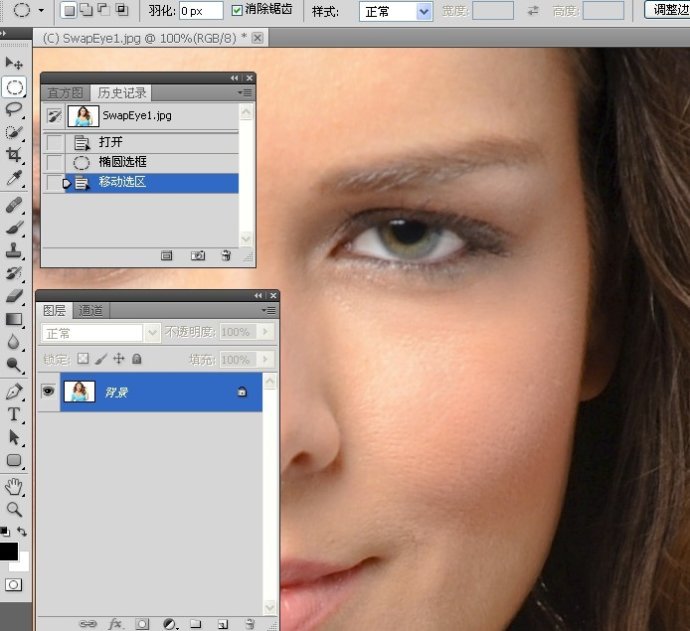Click New Selection mode in options bar

coord(69,11)
